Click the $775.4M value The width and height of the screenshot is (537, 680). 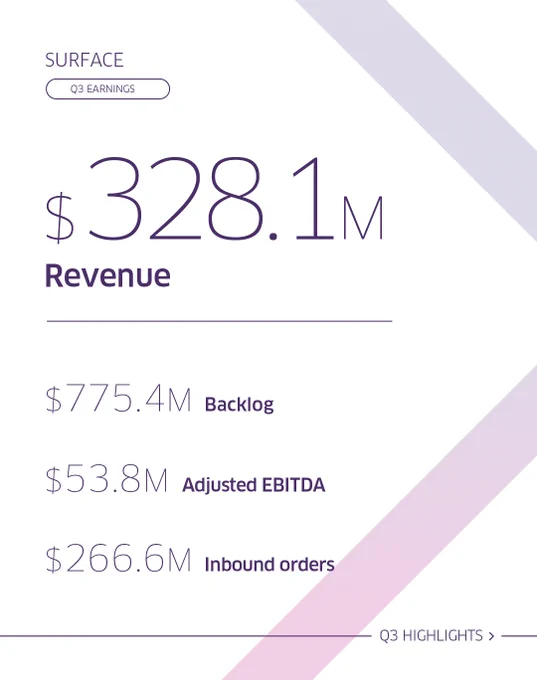coord(118,398)
